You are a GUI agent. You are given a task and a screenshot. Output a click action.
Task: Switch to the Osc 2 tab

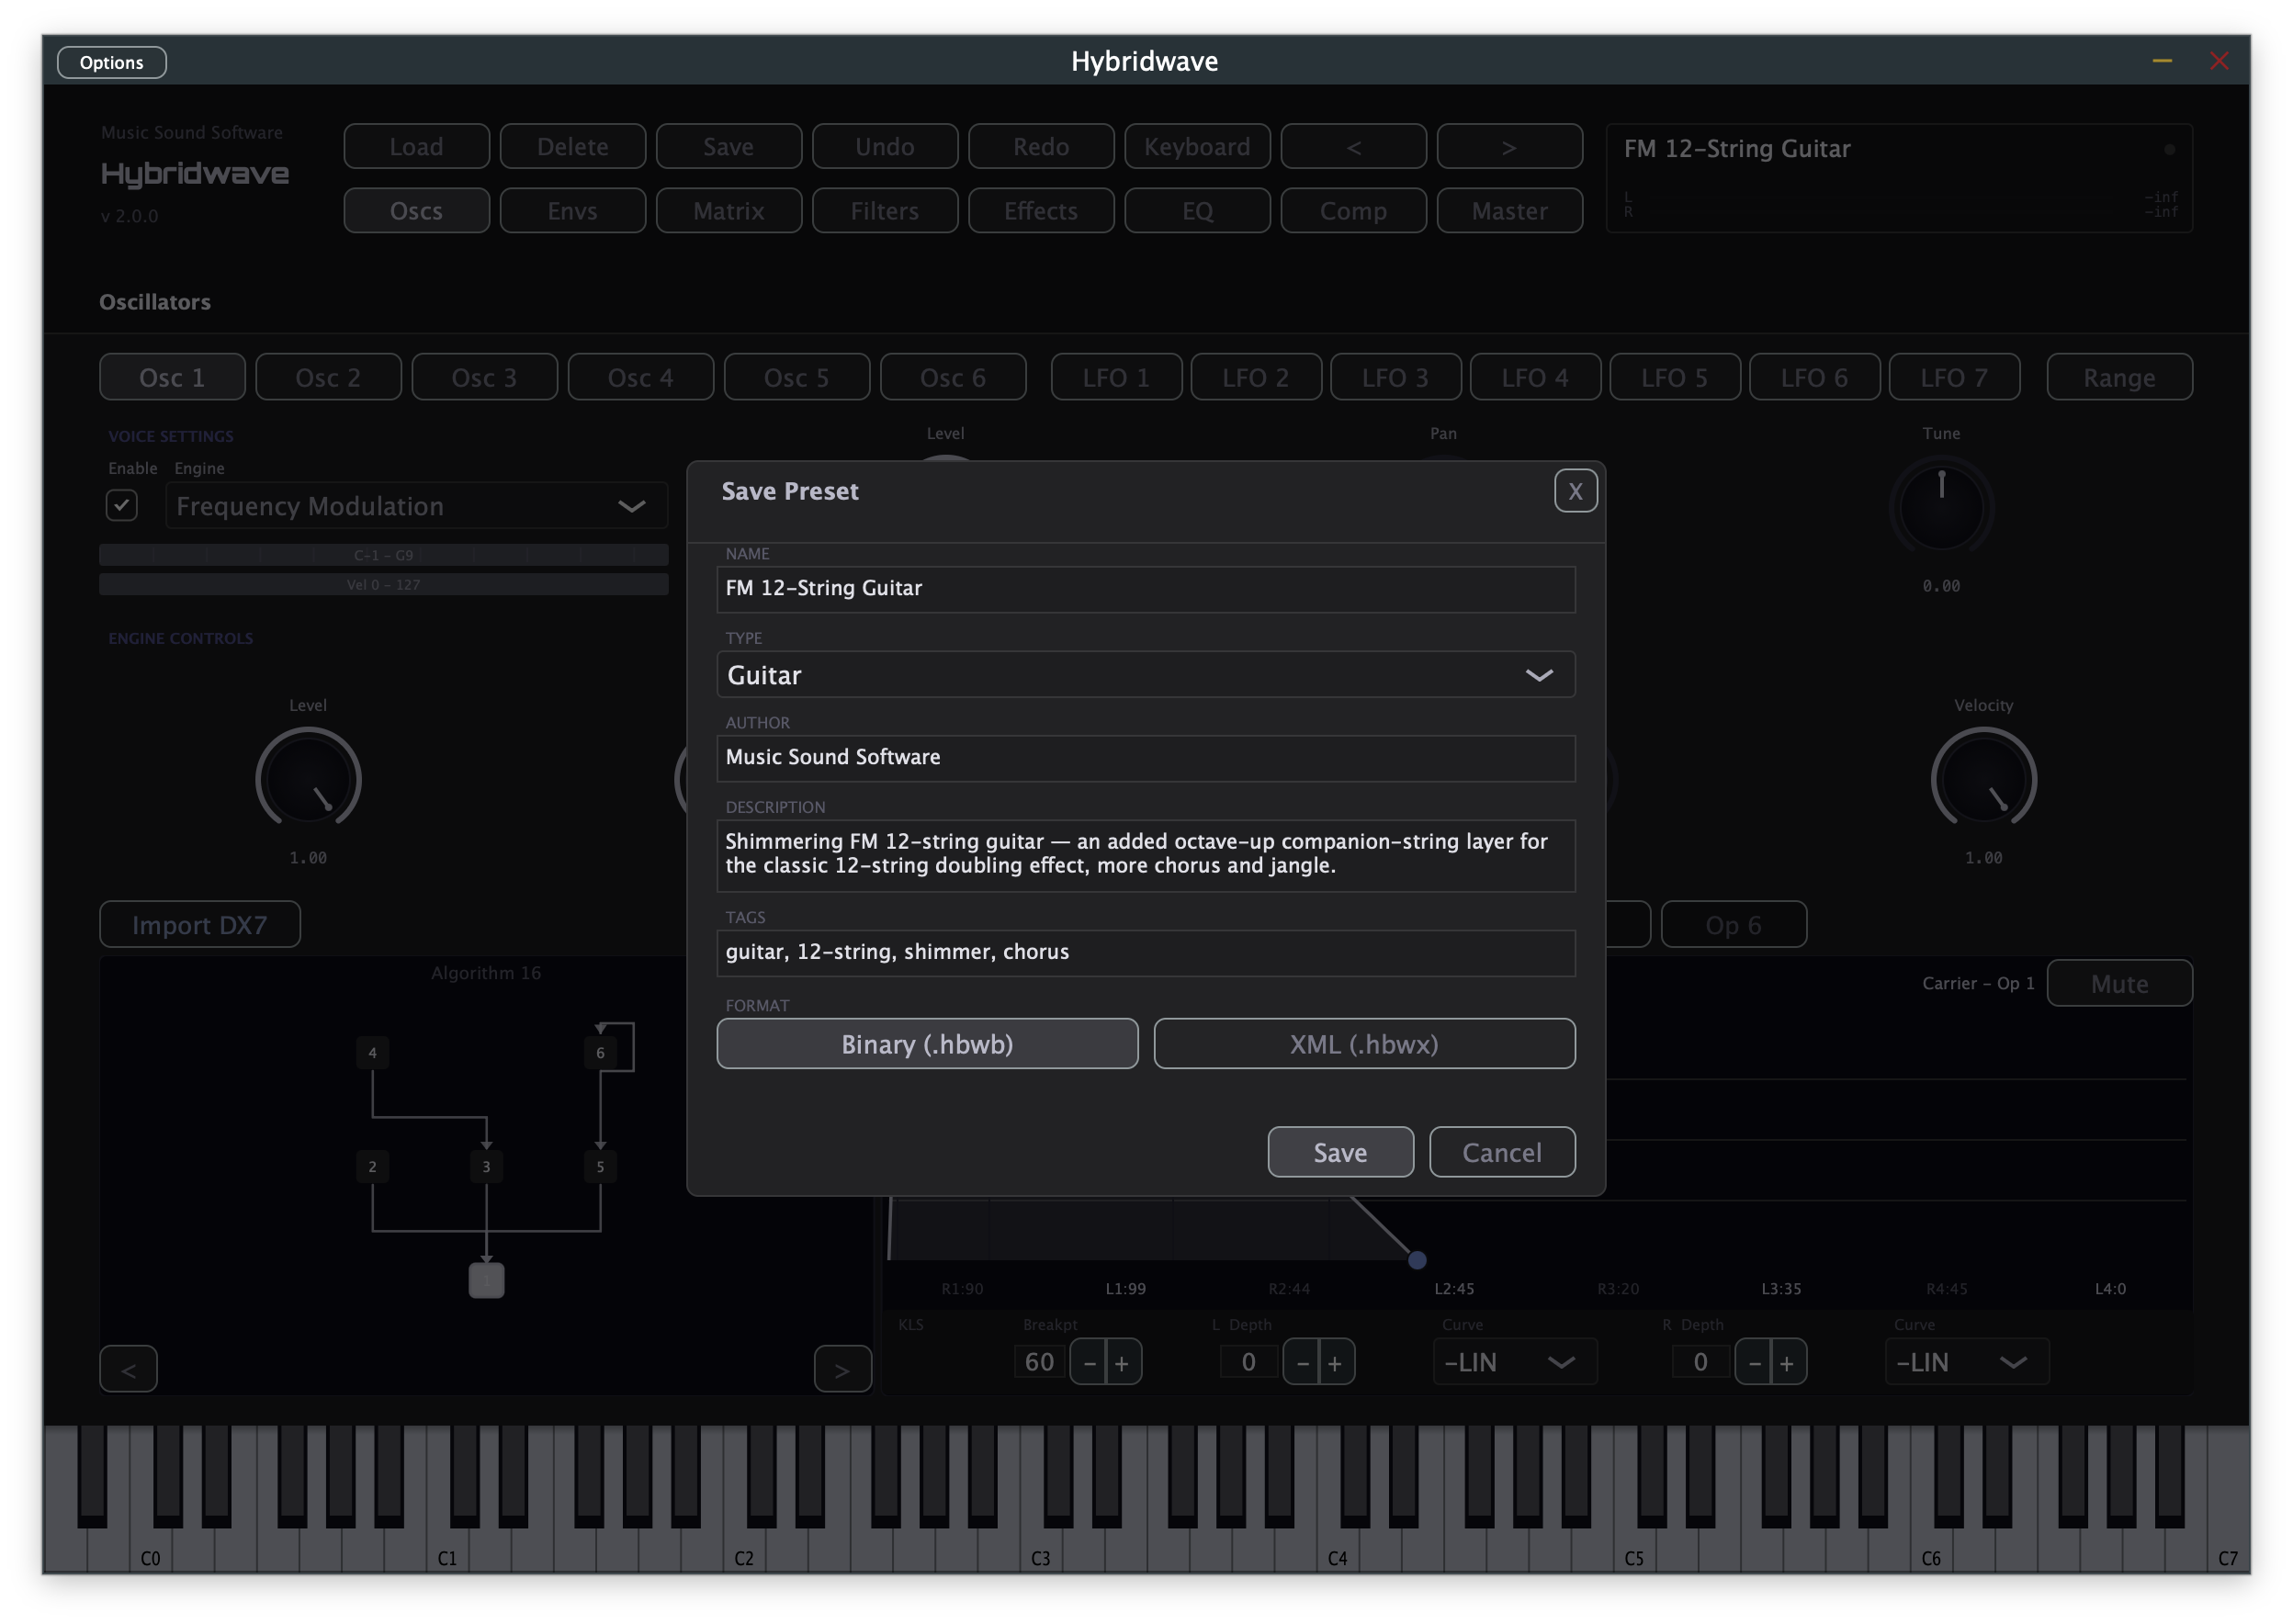[328, 377]
